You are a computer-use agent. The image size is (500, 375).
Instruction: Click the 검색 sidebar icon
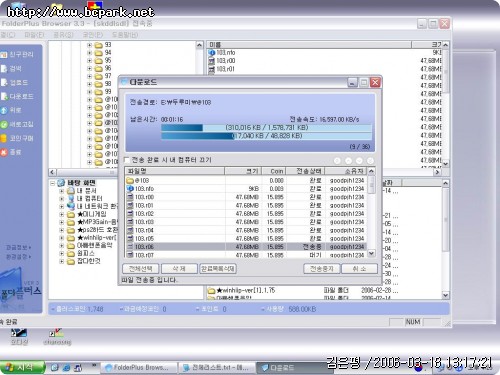coord(4,69)
